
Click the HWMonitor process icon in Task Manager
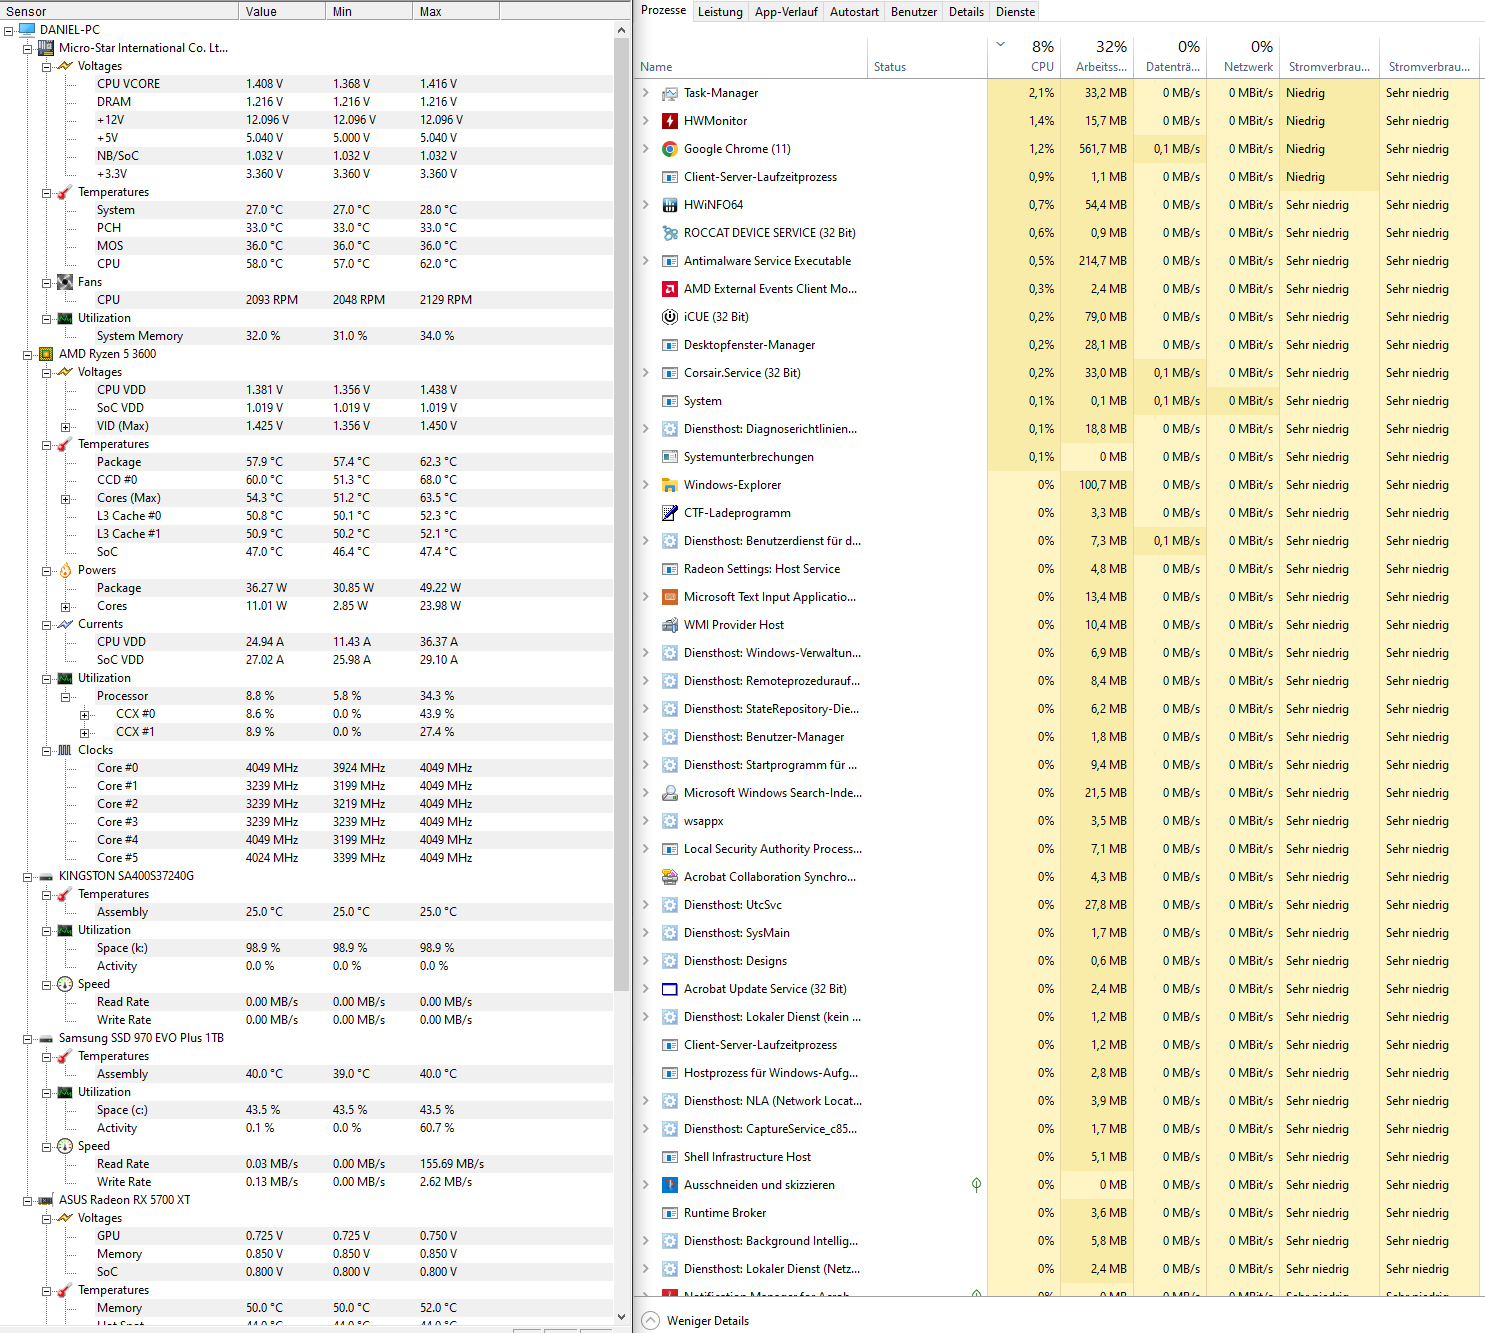click(670, 121)
